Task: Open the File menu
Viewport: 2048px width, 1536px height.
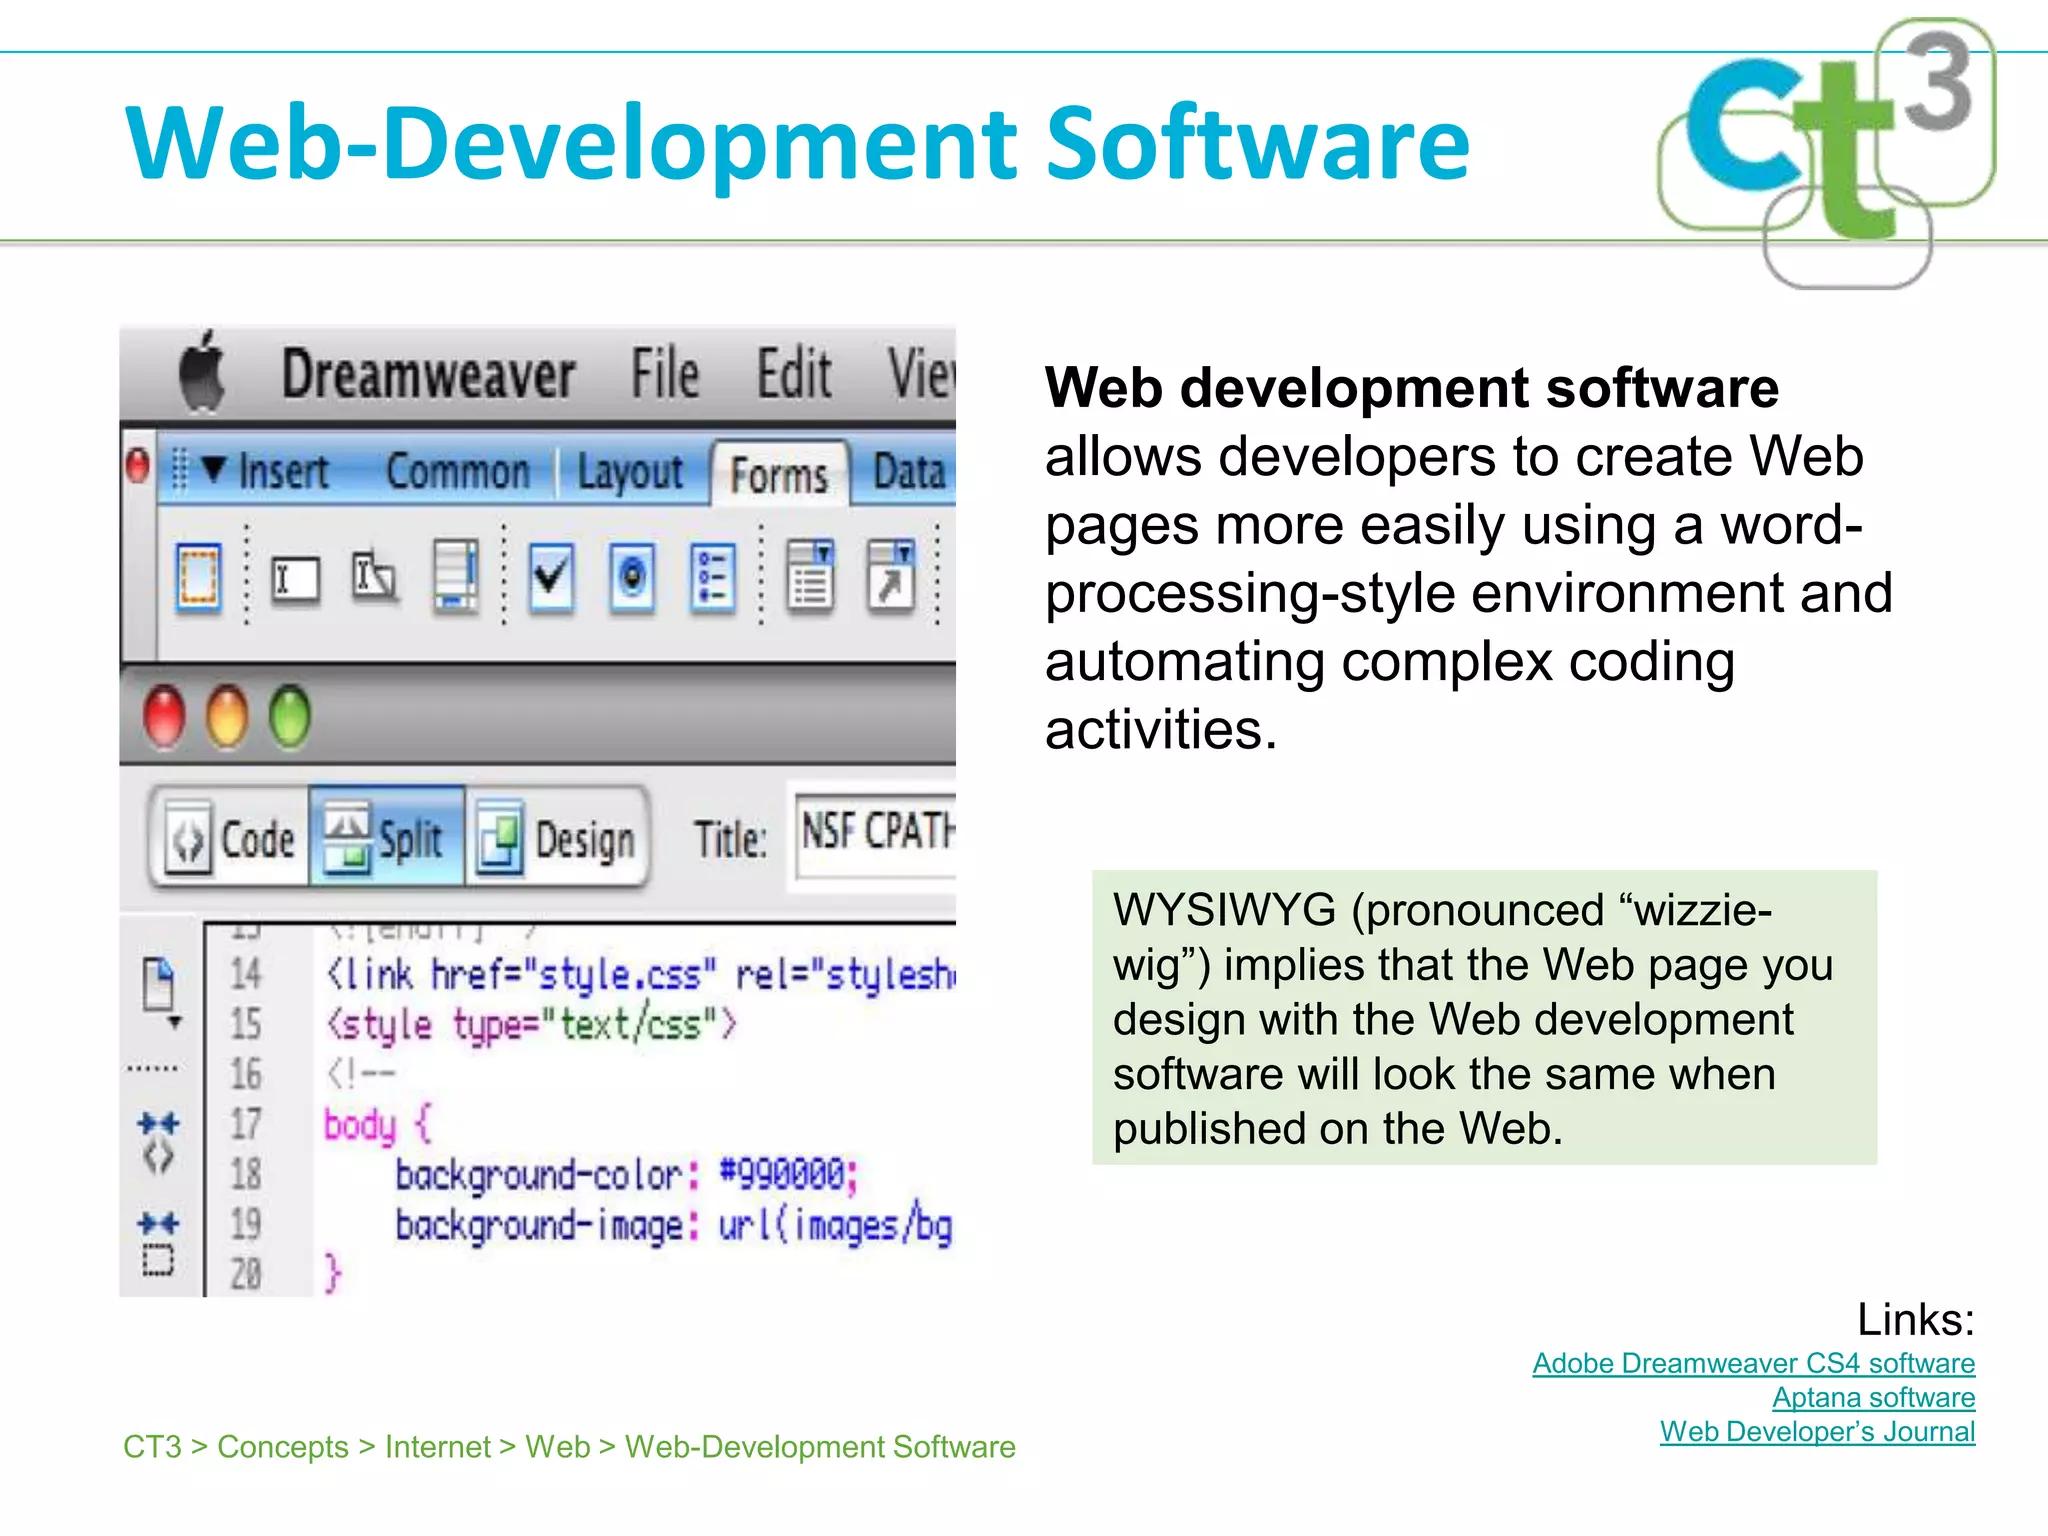Action: point(665,373)
